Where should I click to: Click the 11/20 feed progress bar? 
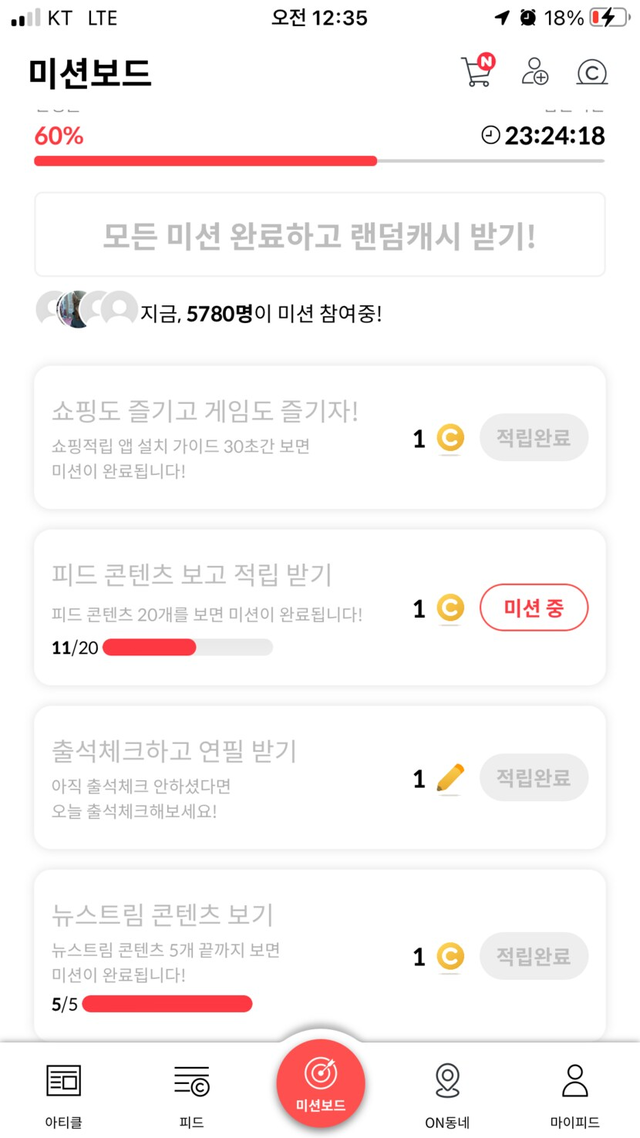187,648
